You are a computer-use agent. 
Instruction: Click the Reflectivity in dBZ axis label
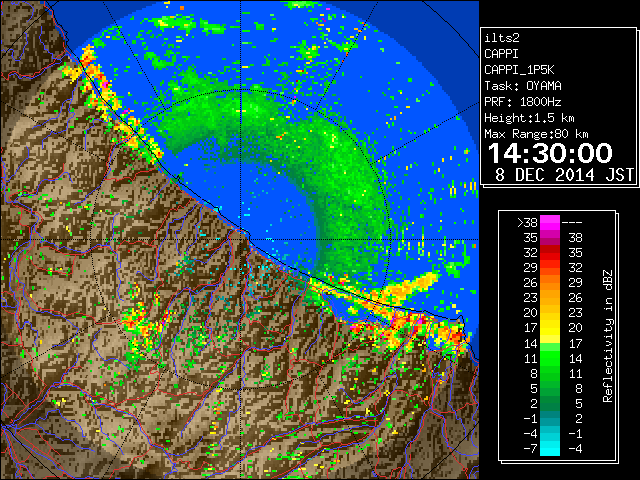point(607,336)
